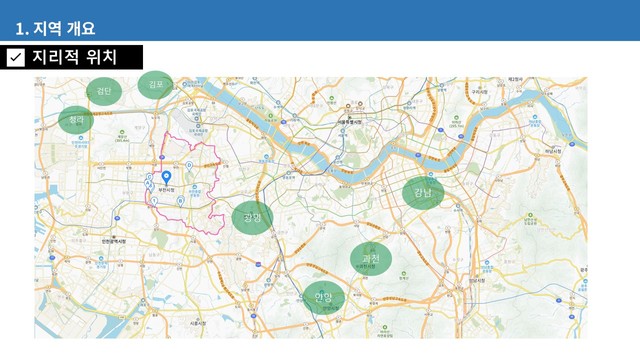This screenshot has height=360, width=640.
Task: Click the 부천시청 label under the pin
Action: 166,190
